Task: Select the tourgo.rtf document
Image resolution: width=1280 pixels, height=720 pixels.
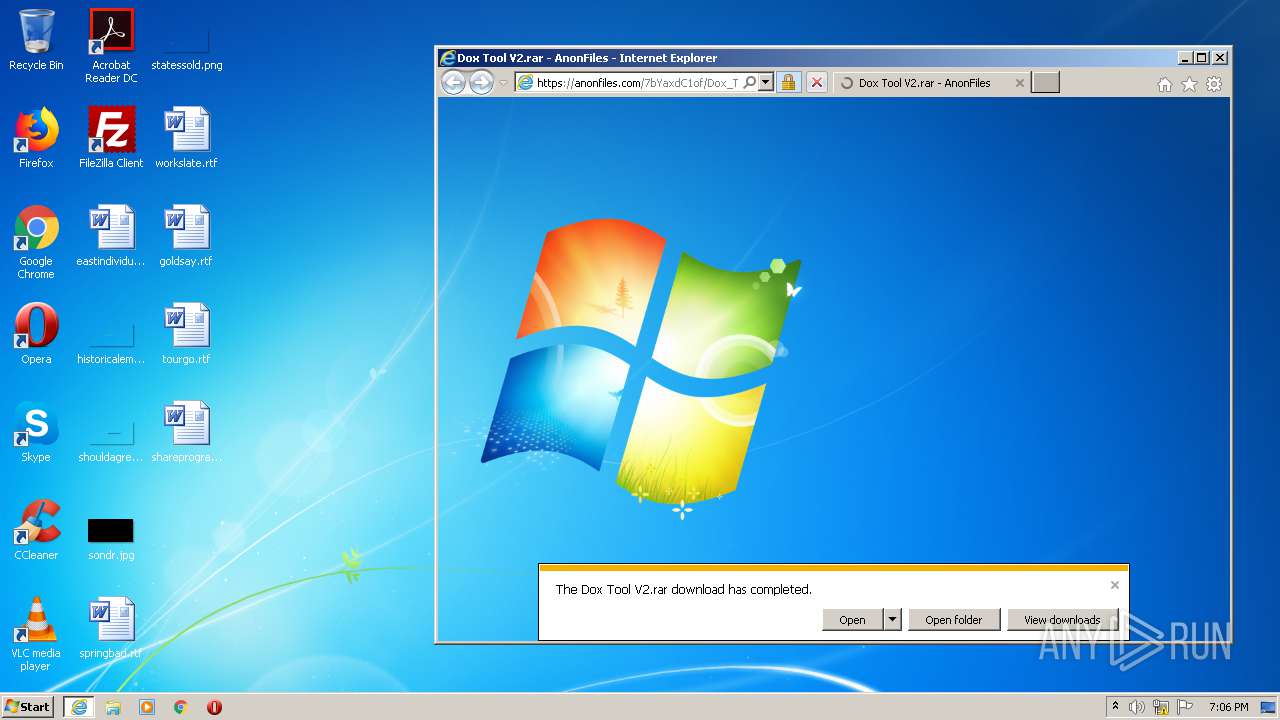Action: [187, 334]
